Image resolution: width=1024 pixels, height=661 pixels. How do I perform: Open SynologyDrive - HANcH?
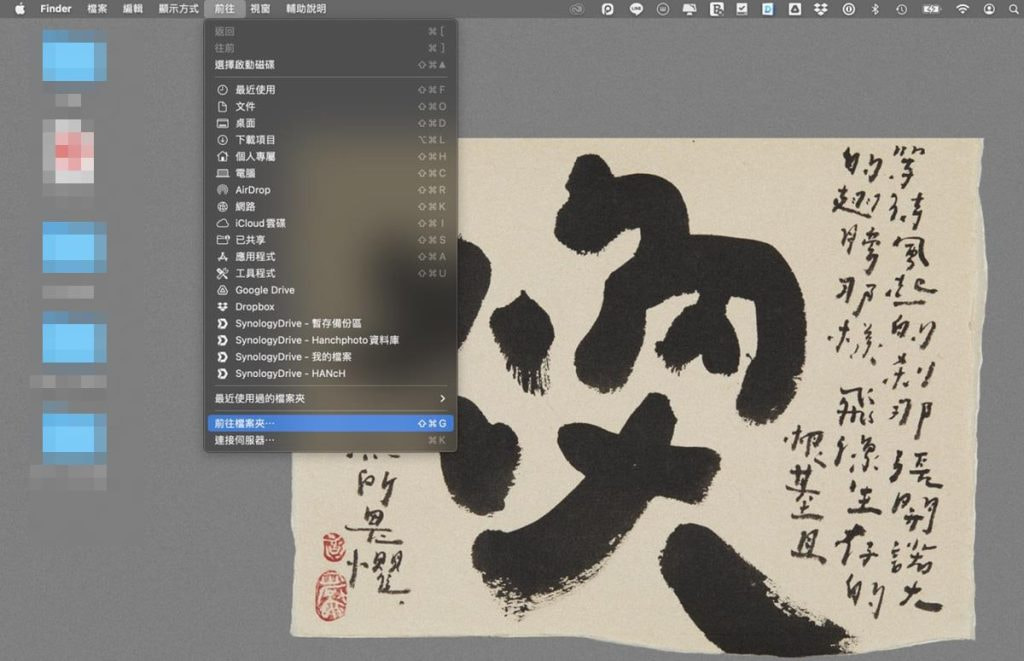coord(330,373)
